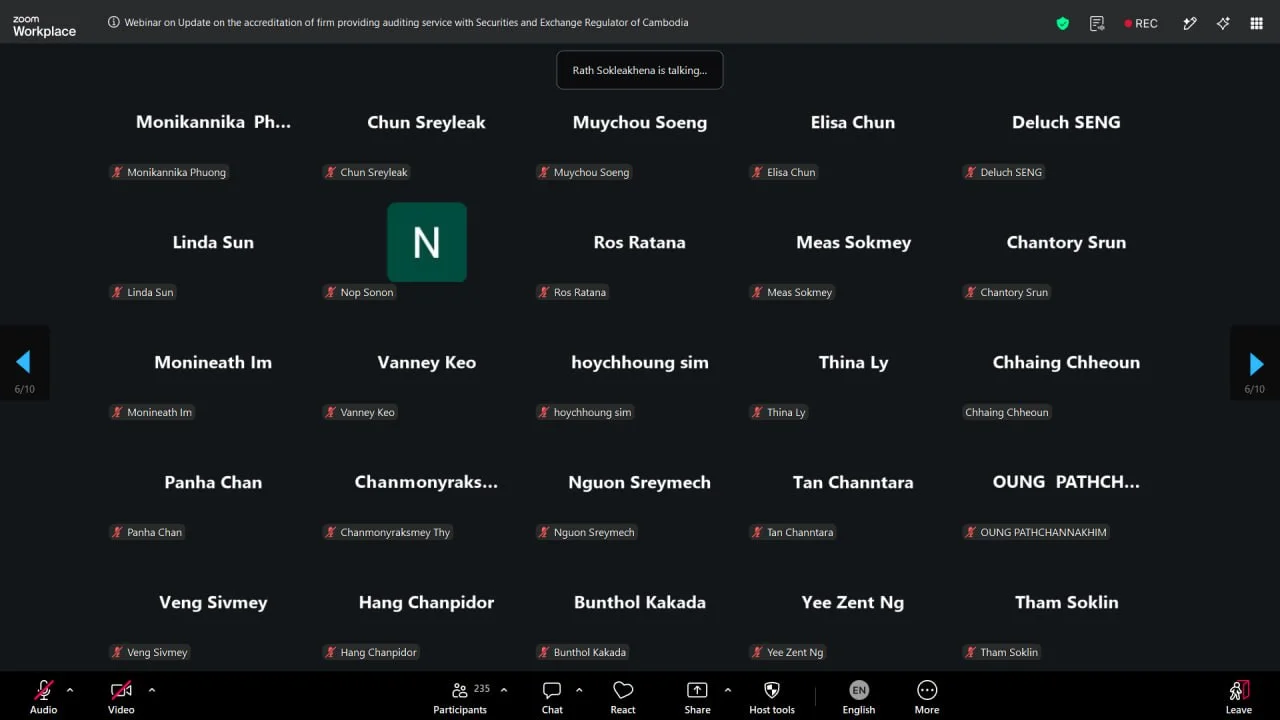Click the 235 participant count
Viewport: 1280px width, 720px height.
[x=482, y=689]
